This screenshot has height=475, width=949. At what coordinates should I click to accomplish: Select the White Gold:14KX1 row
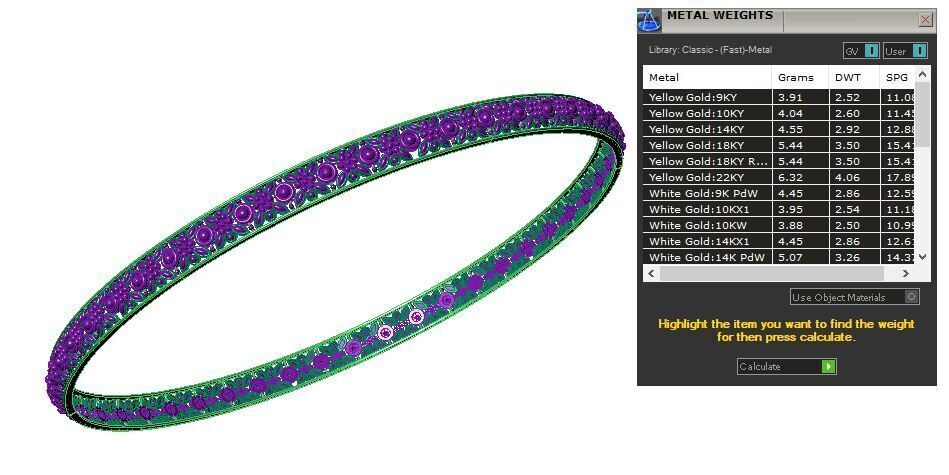(x=778, y=241)
